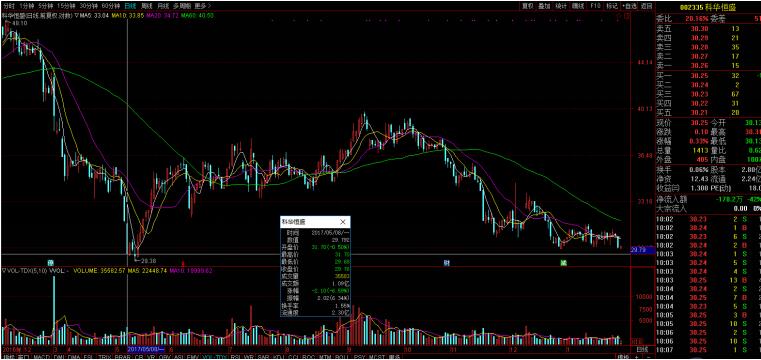Switch to 月线 monthly chart
The height and width of the screenshot is (360, 761).
click(x=162, y=6)
